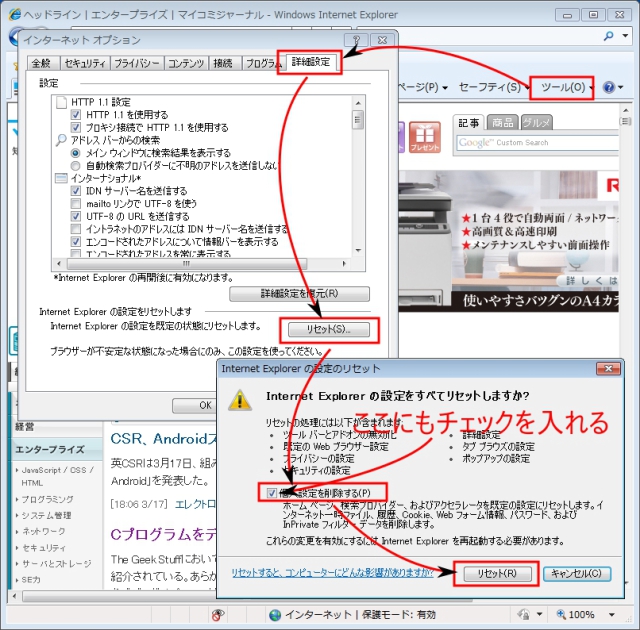
Task: Switch to the プライバシー tab
Action: pos(137,63)
